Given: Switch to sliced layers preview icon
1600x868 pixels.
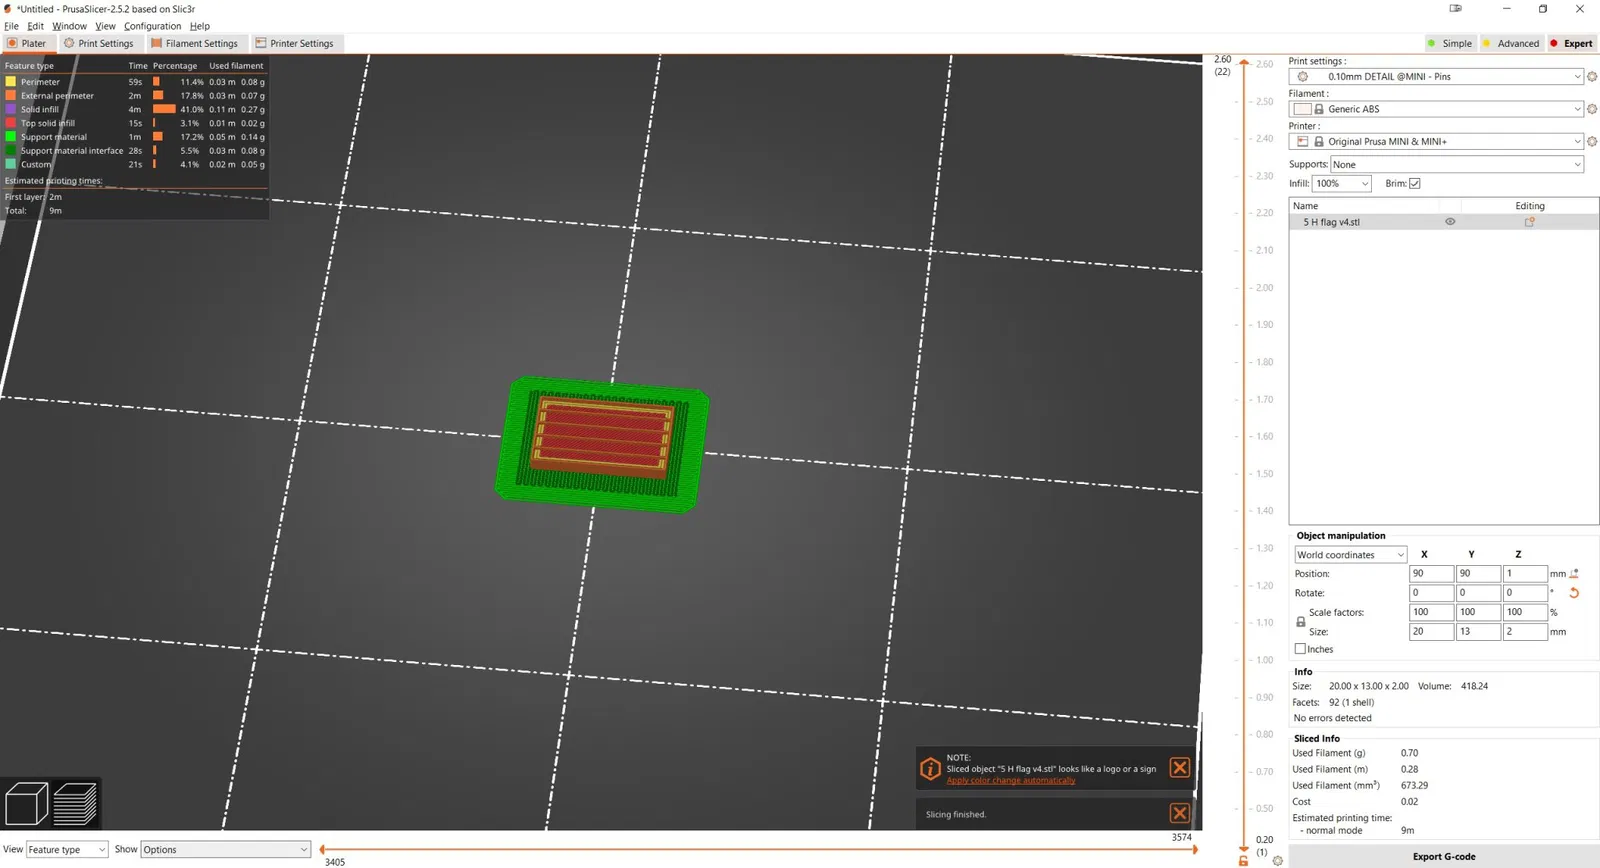Looking at the screenshot, I should (x=75, y=803).
